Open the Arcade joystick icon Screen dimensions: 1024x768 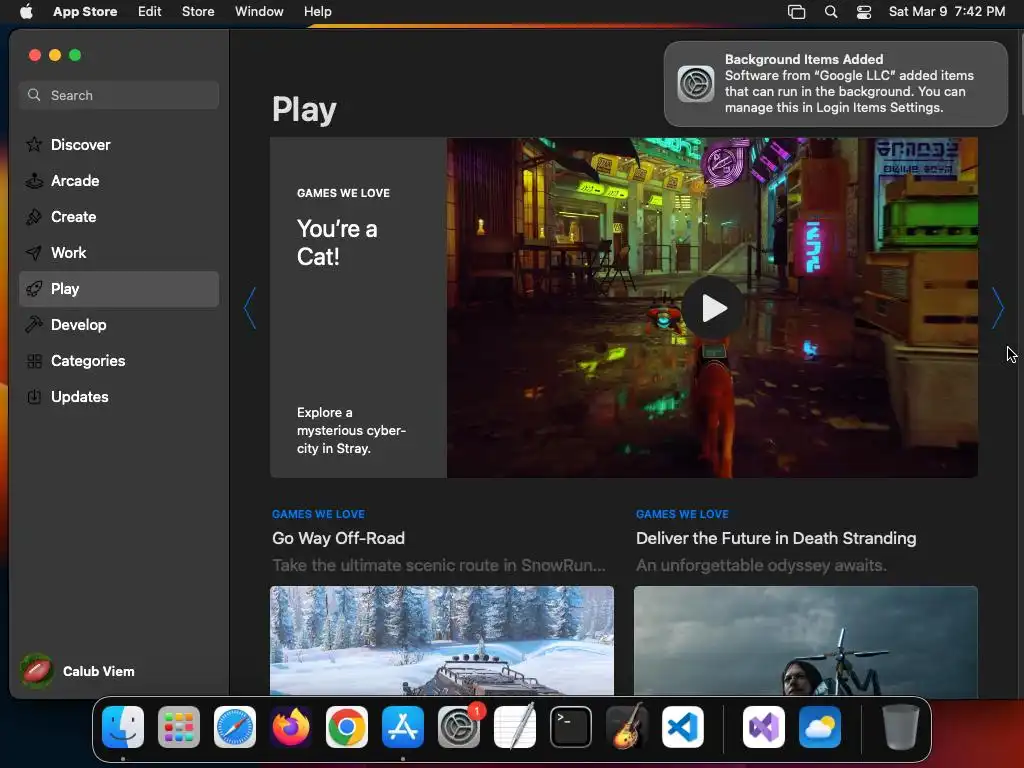pyautogui.click(x=34, y=180)
